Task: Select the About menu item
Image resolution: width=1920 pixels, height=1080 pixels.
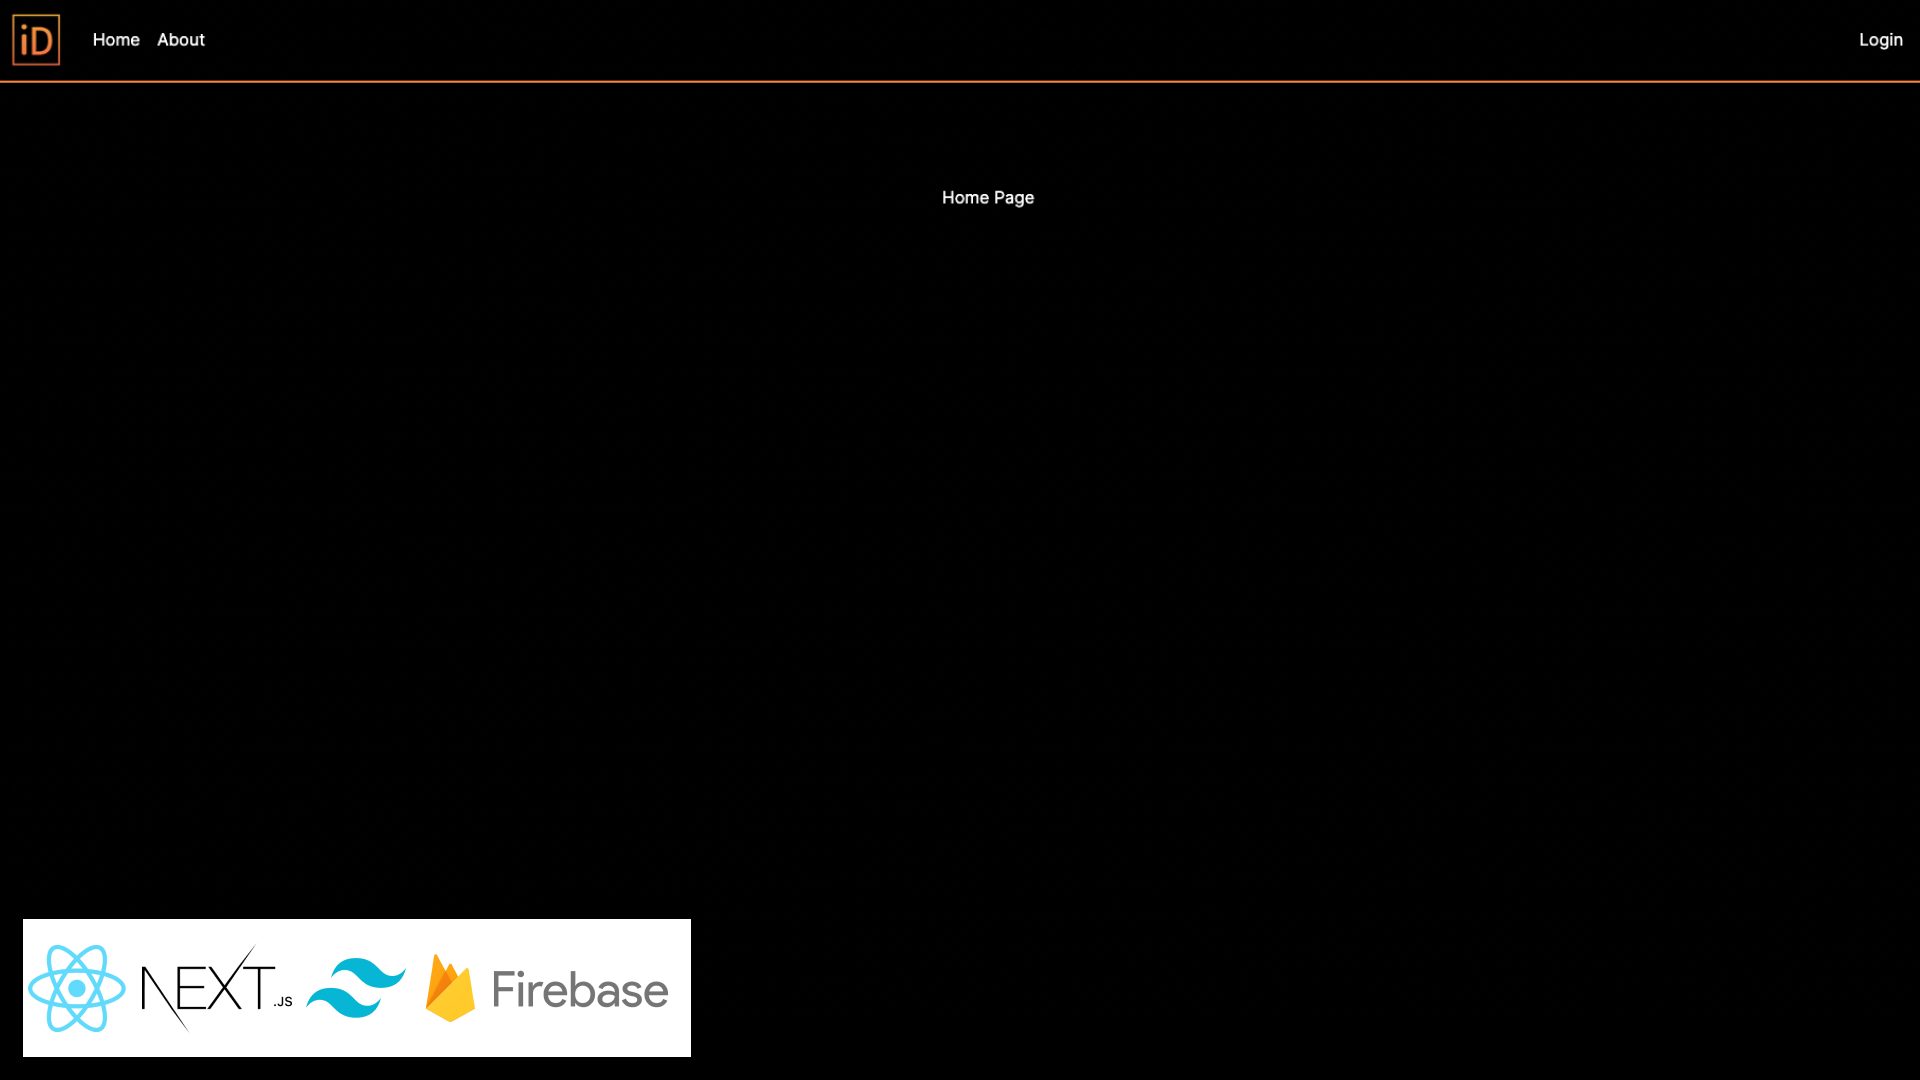Action: coord(181,38)
